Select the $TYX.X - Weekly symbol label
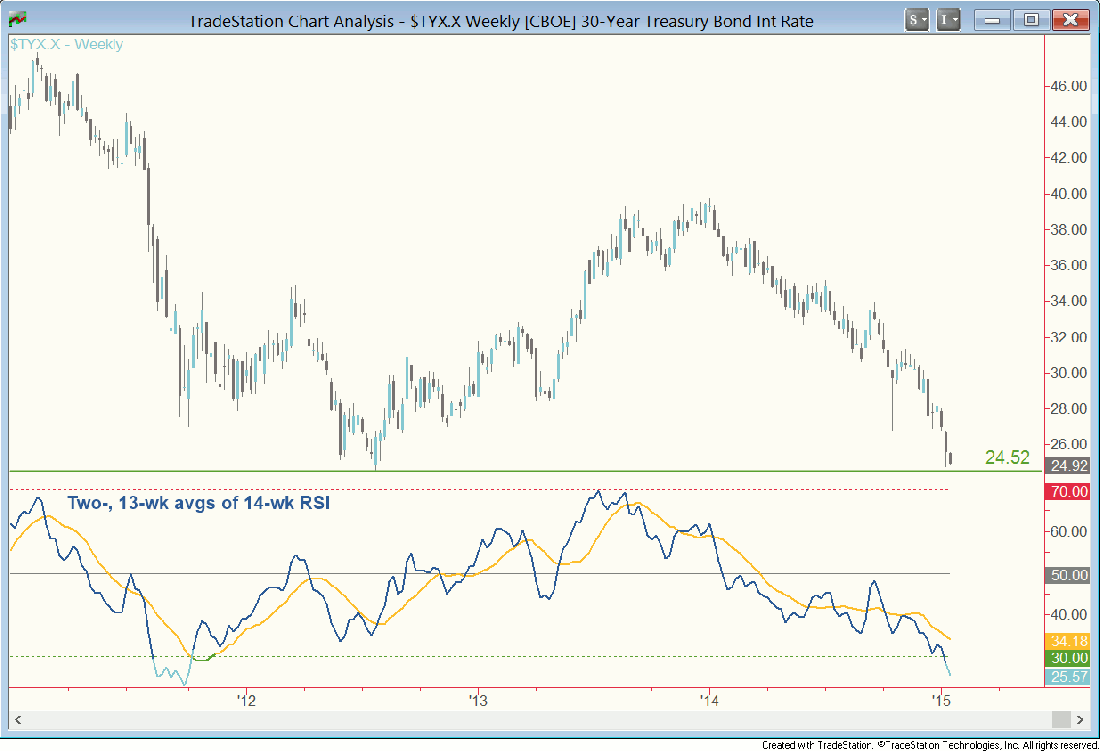 [x=66, y=45]
